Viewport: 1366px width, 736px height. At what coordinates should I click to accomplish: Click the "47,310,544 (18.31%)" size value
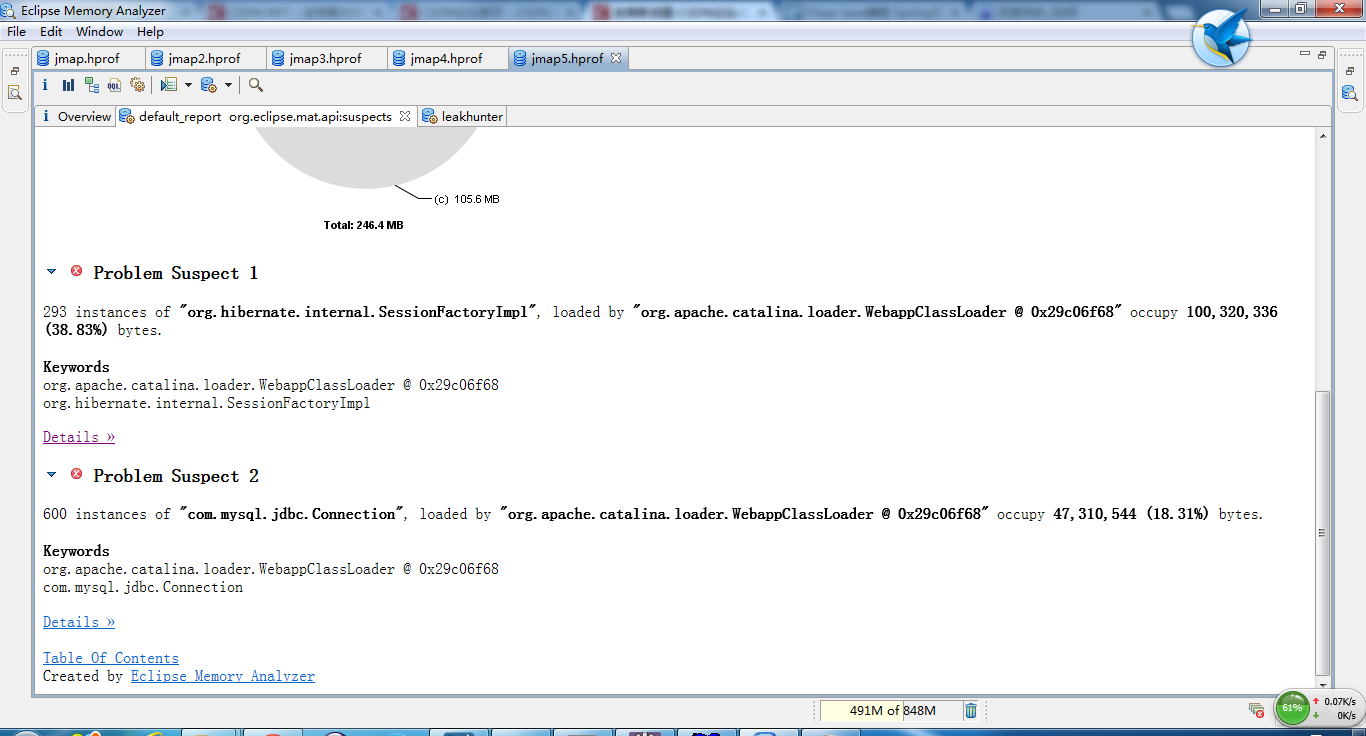(x=1131, y=514)
